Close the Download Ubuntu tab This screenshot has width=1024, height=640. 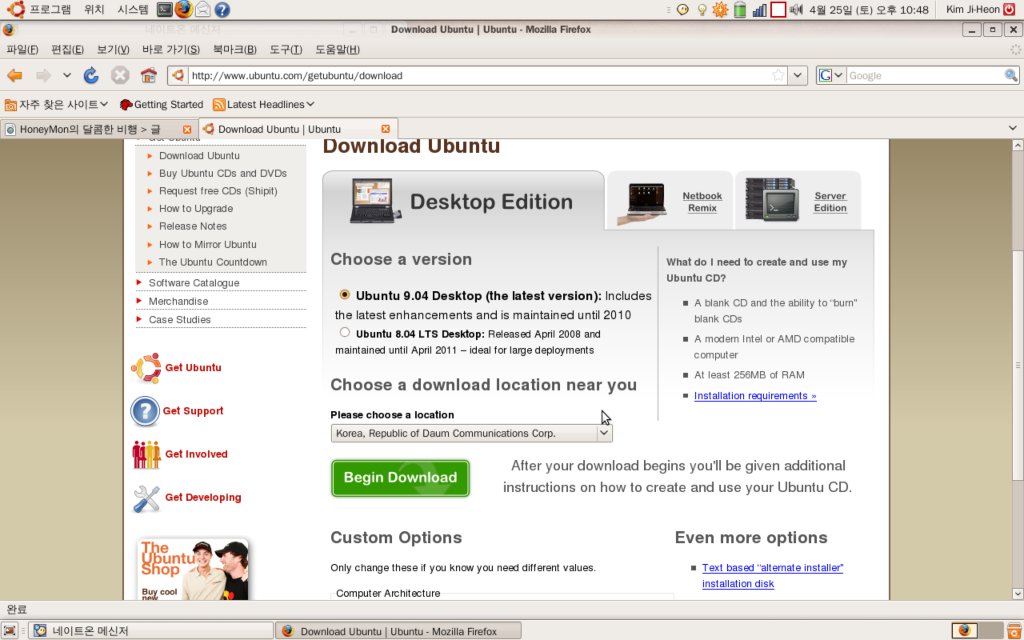click(385, 129)
